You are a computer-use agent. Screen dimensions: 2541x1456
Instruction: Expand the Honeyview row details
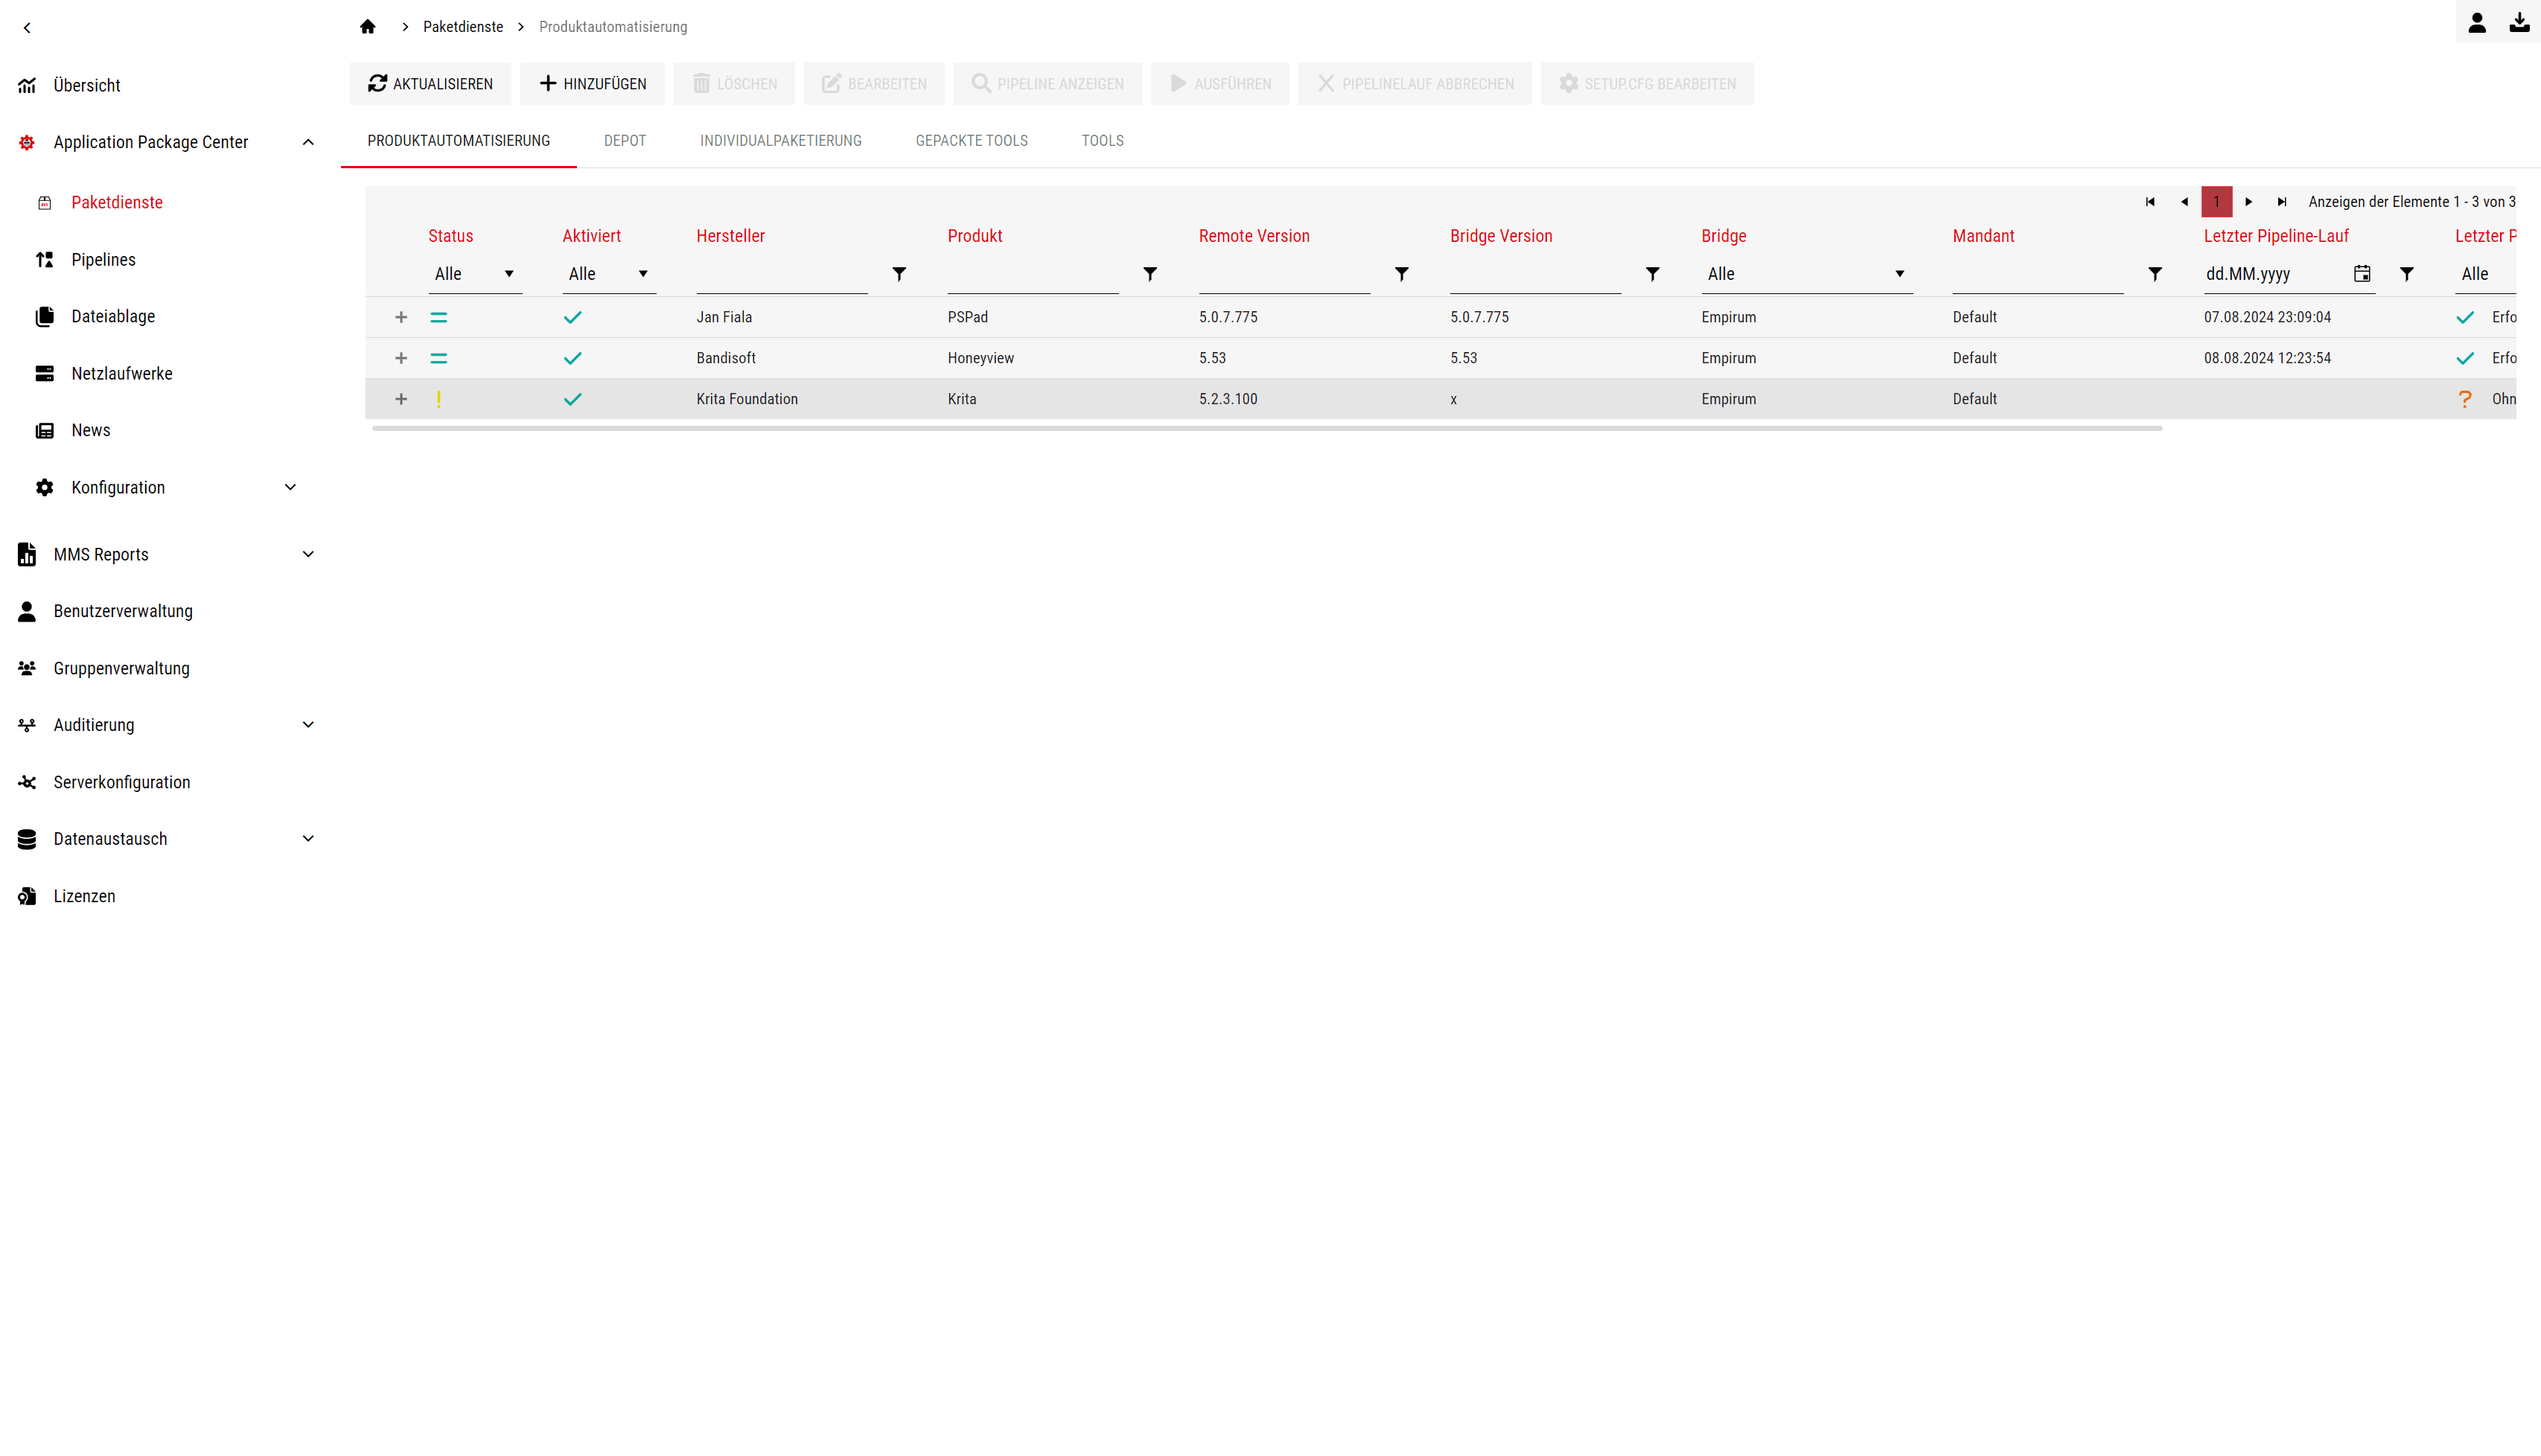point(401,359)
